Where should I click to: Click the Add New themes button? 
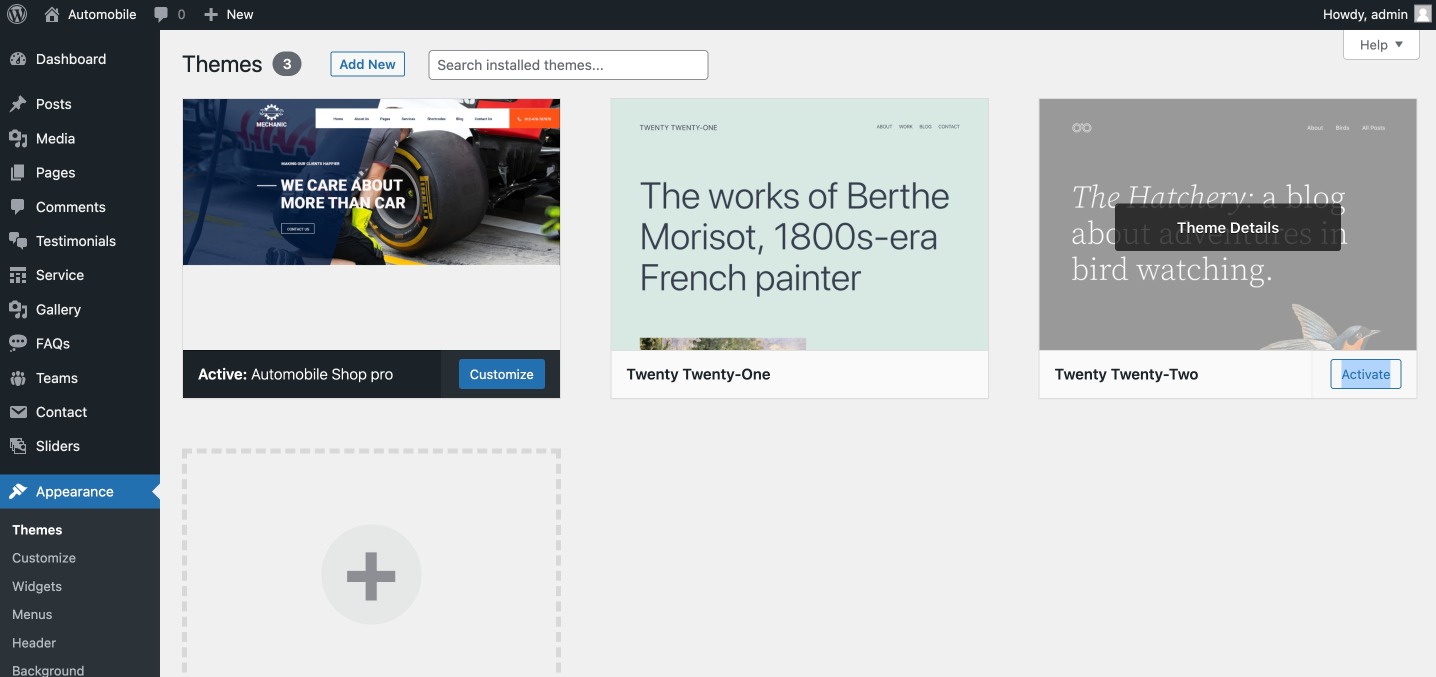pos(367,64)
